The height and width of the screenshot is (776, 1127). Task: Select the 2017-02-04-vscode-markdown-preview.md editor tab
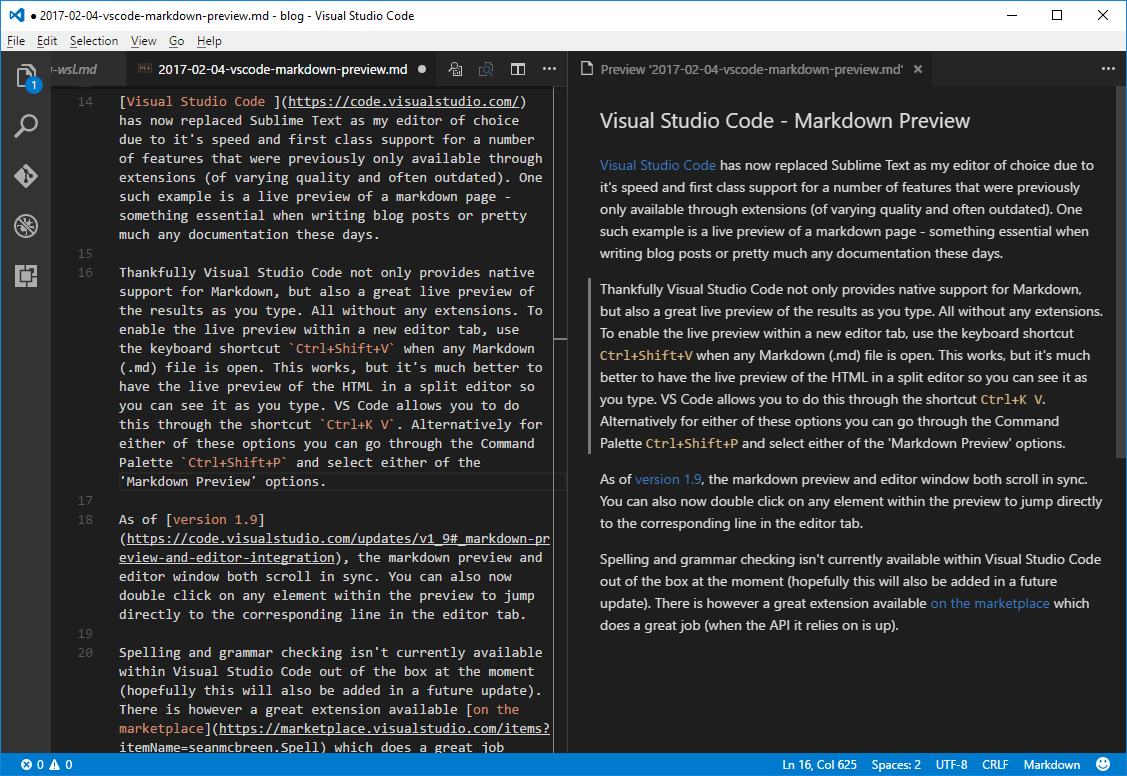click(x=282, y=69)
